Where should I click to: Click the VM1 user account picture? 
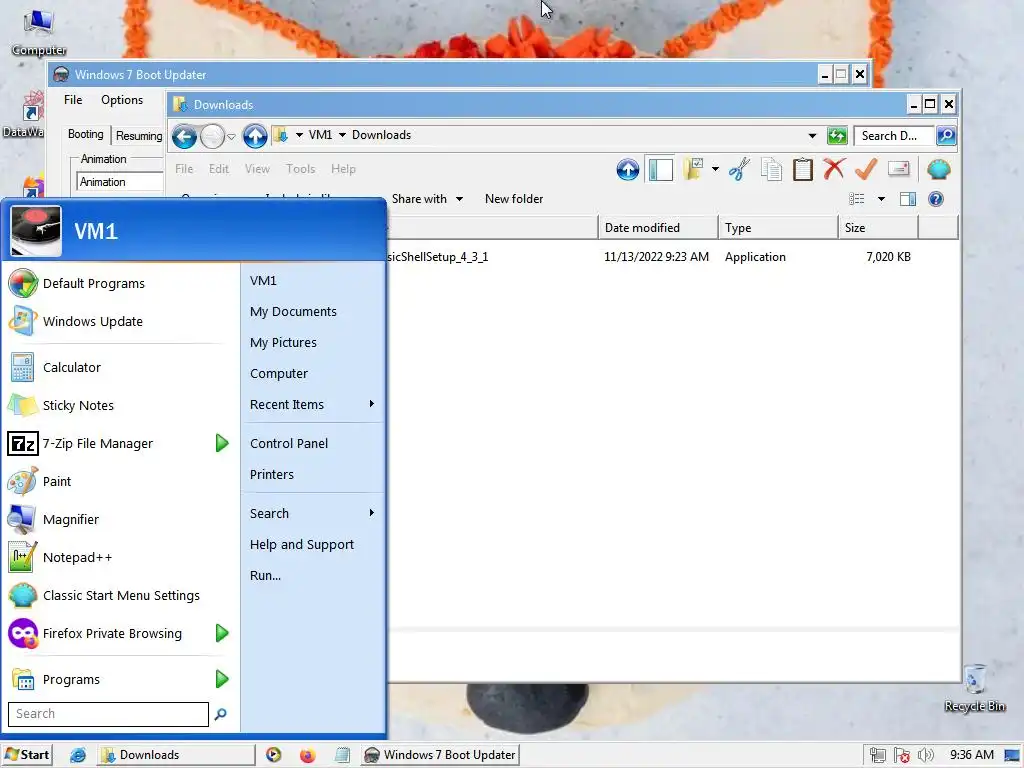pos(36,231)
